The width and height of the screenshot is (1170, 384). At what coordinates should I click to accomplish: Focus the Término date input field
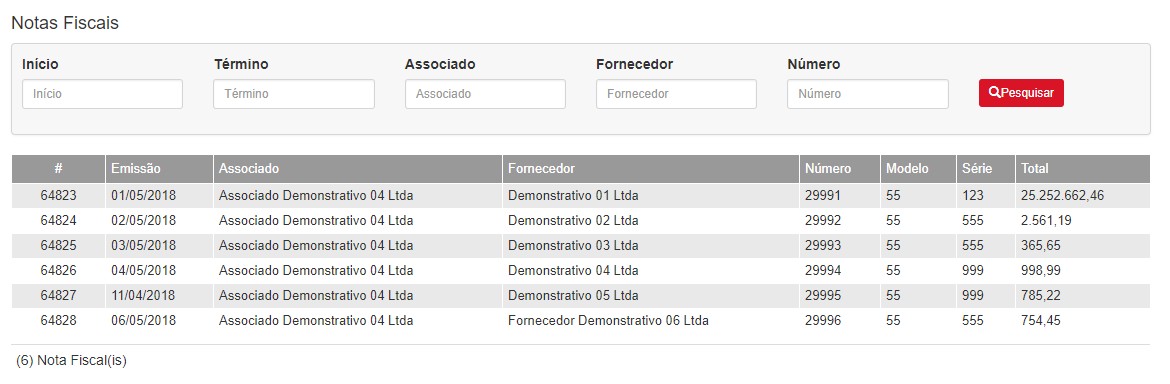point(294,94)
